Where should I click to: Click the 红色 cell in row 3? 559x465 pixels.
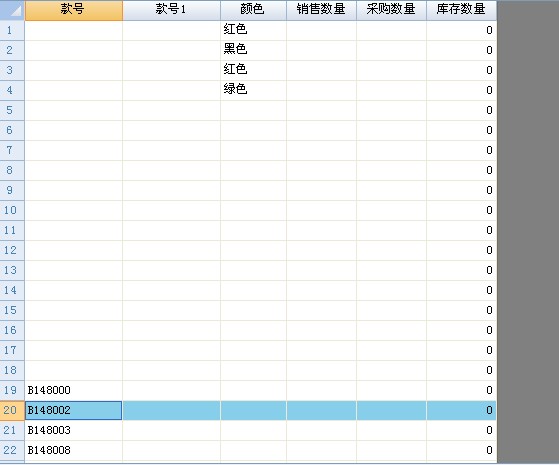(x=253, y=70)
